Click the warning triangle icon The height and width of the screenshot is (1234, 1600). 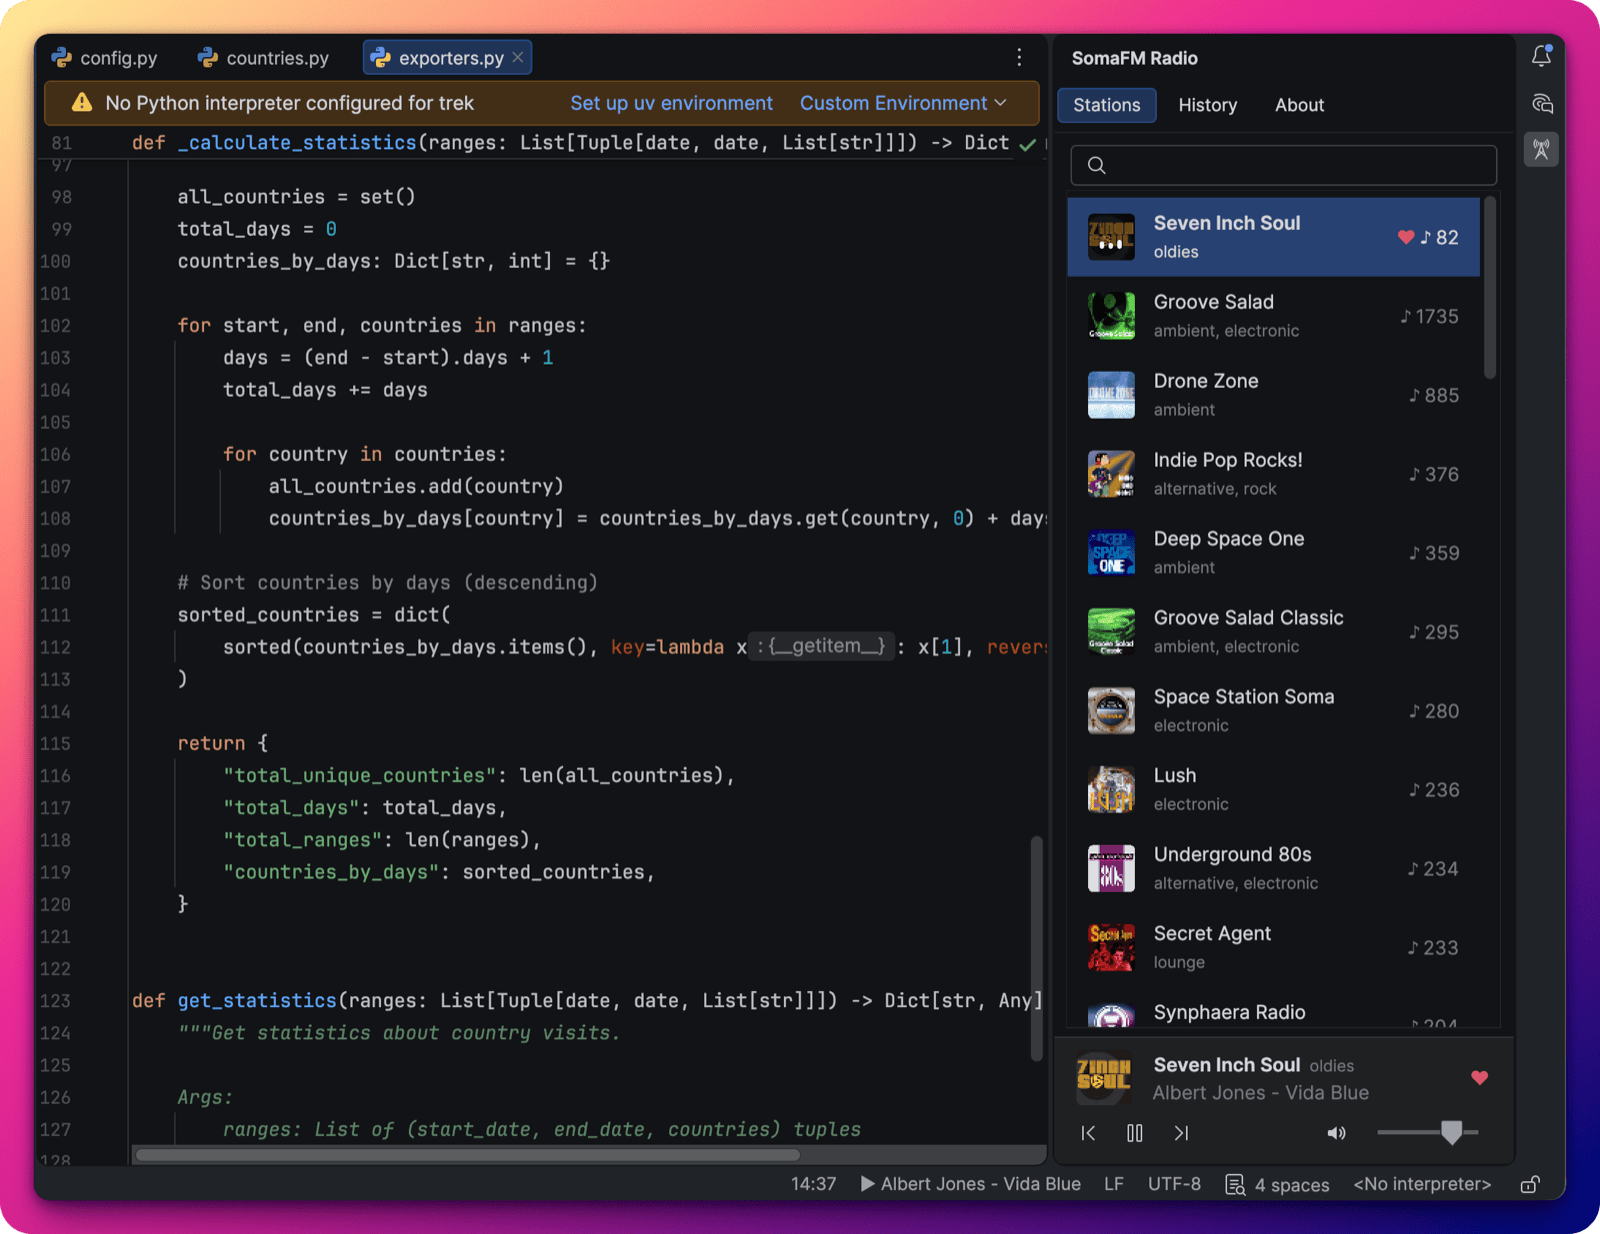click(x=82, y=103)
